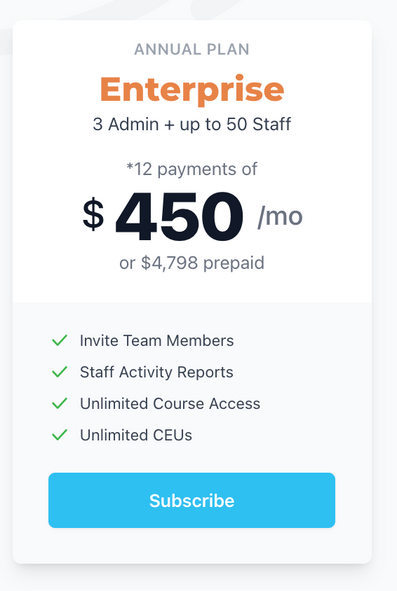This screenshot has width=397, height=591.
Task: Click the ANNUAL PLAN label
Action: coord(192,49)
